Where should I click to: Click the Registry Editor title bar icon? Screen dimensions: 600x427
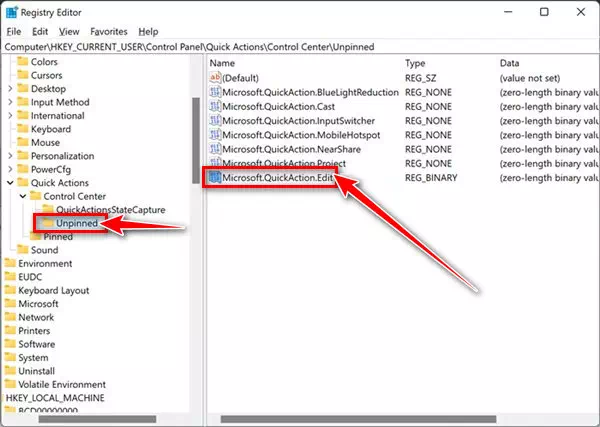[11, 12]
